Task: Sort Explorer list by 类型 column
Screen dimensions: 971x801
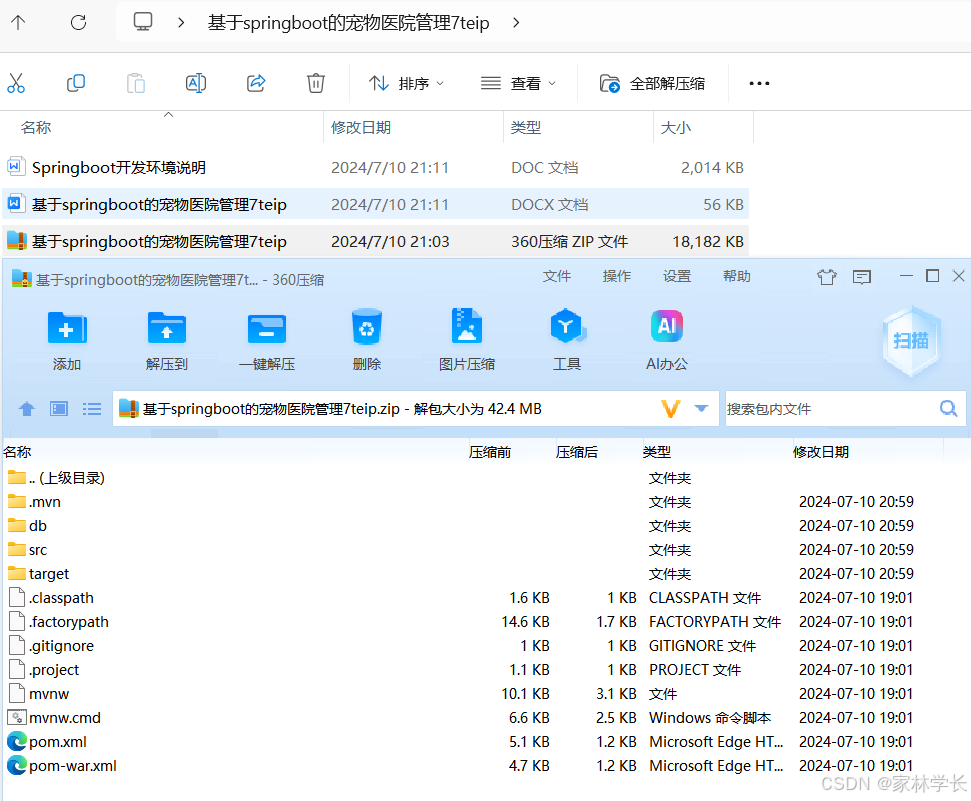Action: click(526, 128)
